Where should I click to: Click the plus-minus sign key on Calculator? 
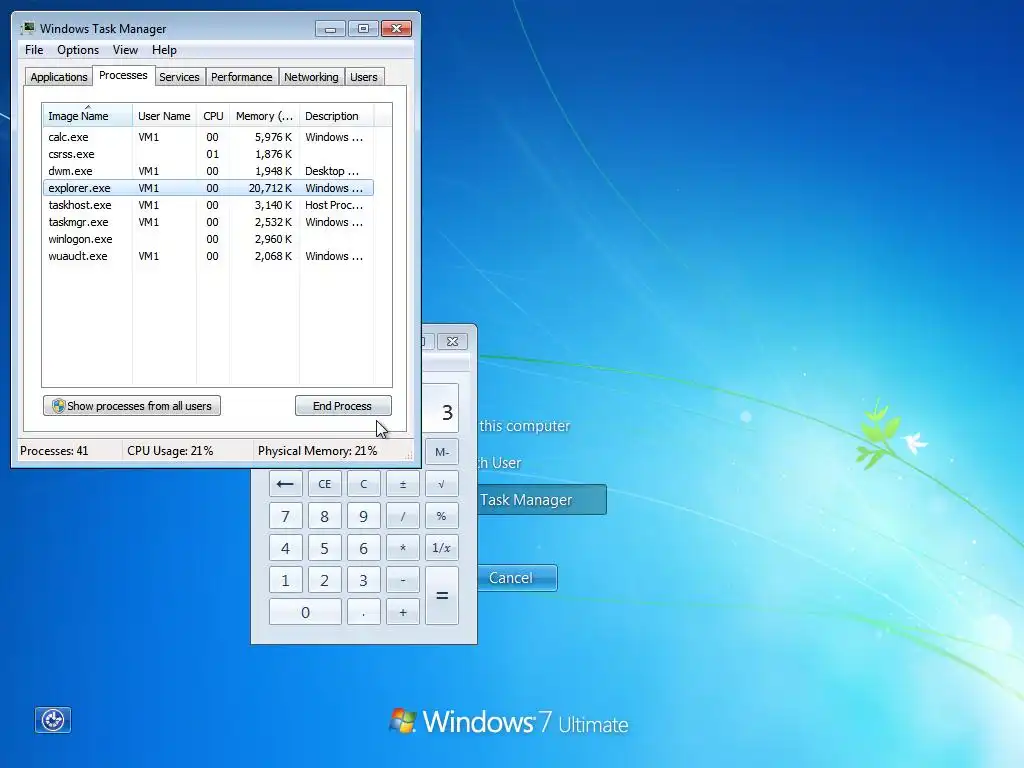pyautogui.click(x=403, y=484)
